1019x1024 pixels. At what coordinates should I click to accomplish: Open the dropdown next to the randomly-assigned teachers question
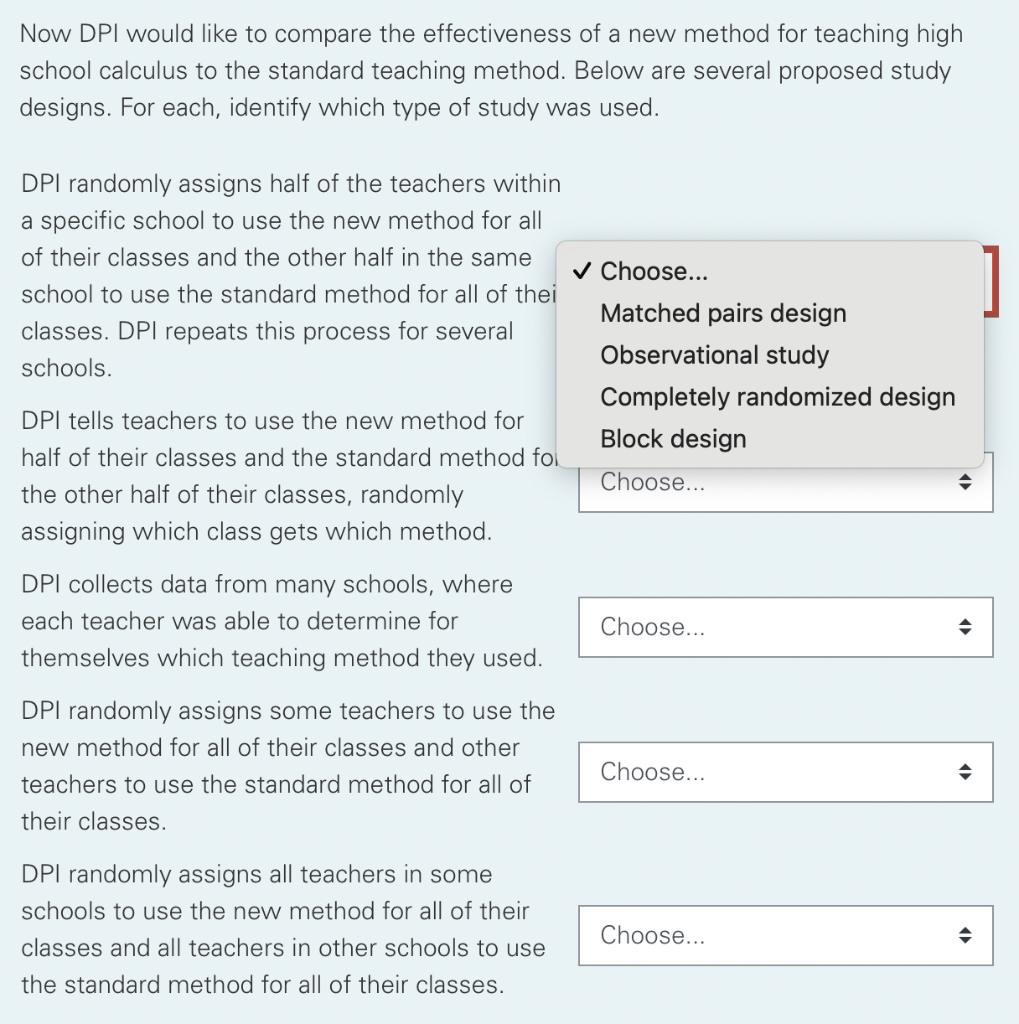tap(785, 772)
